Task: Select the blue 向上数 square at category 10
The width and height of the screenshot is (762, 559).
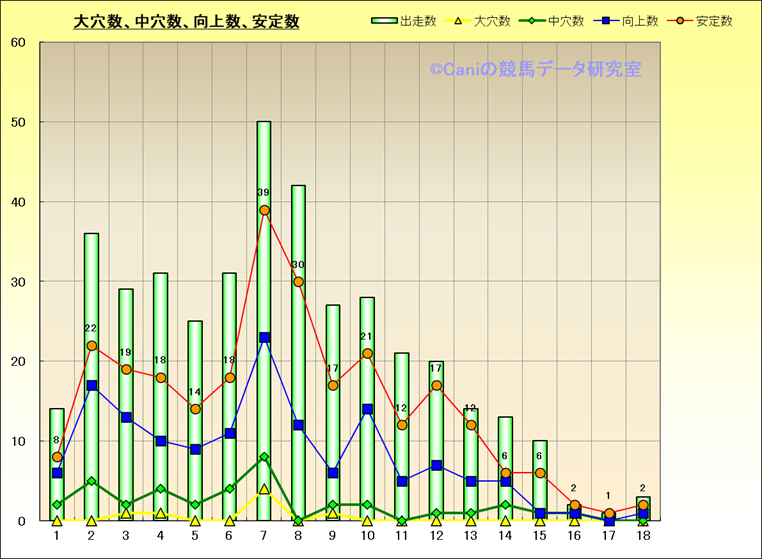Action: coord(367,409)
